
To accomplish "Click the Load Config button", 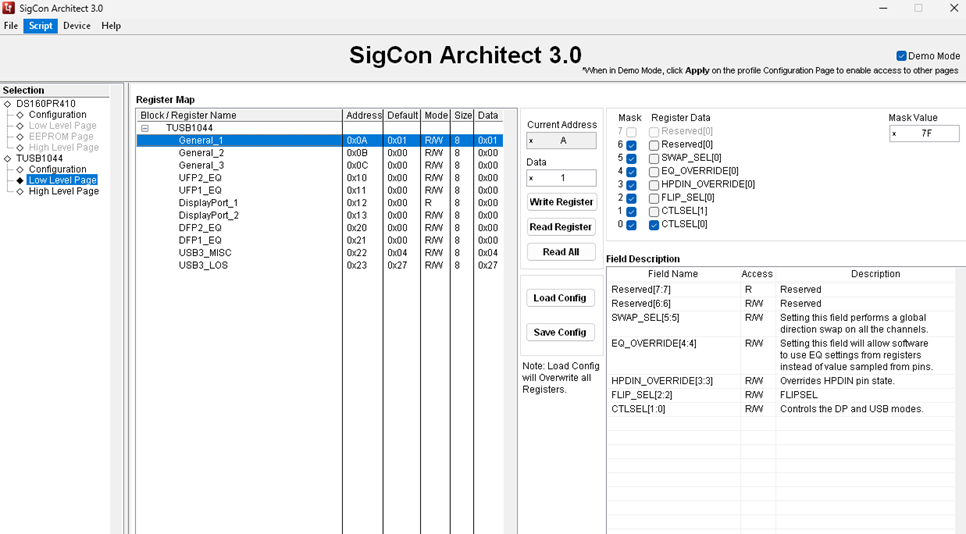I will (x=560, y=298).
